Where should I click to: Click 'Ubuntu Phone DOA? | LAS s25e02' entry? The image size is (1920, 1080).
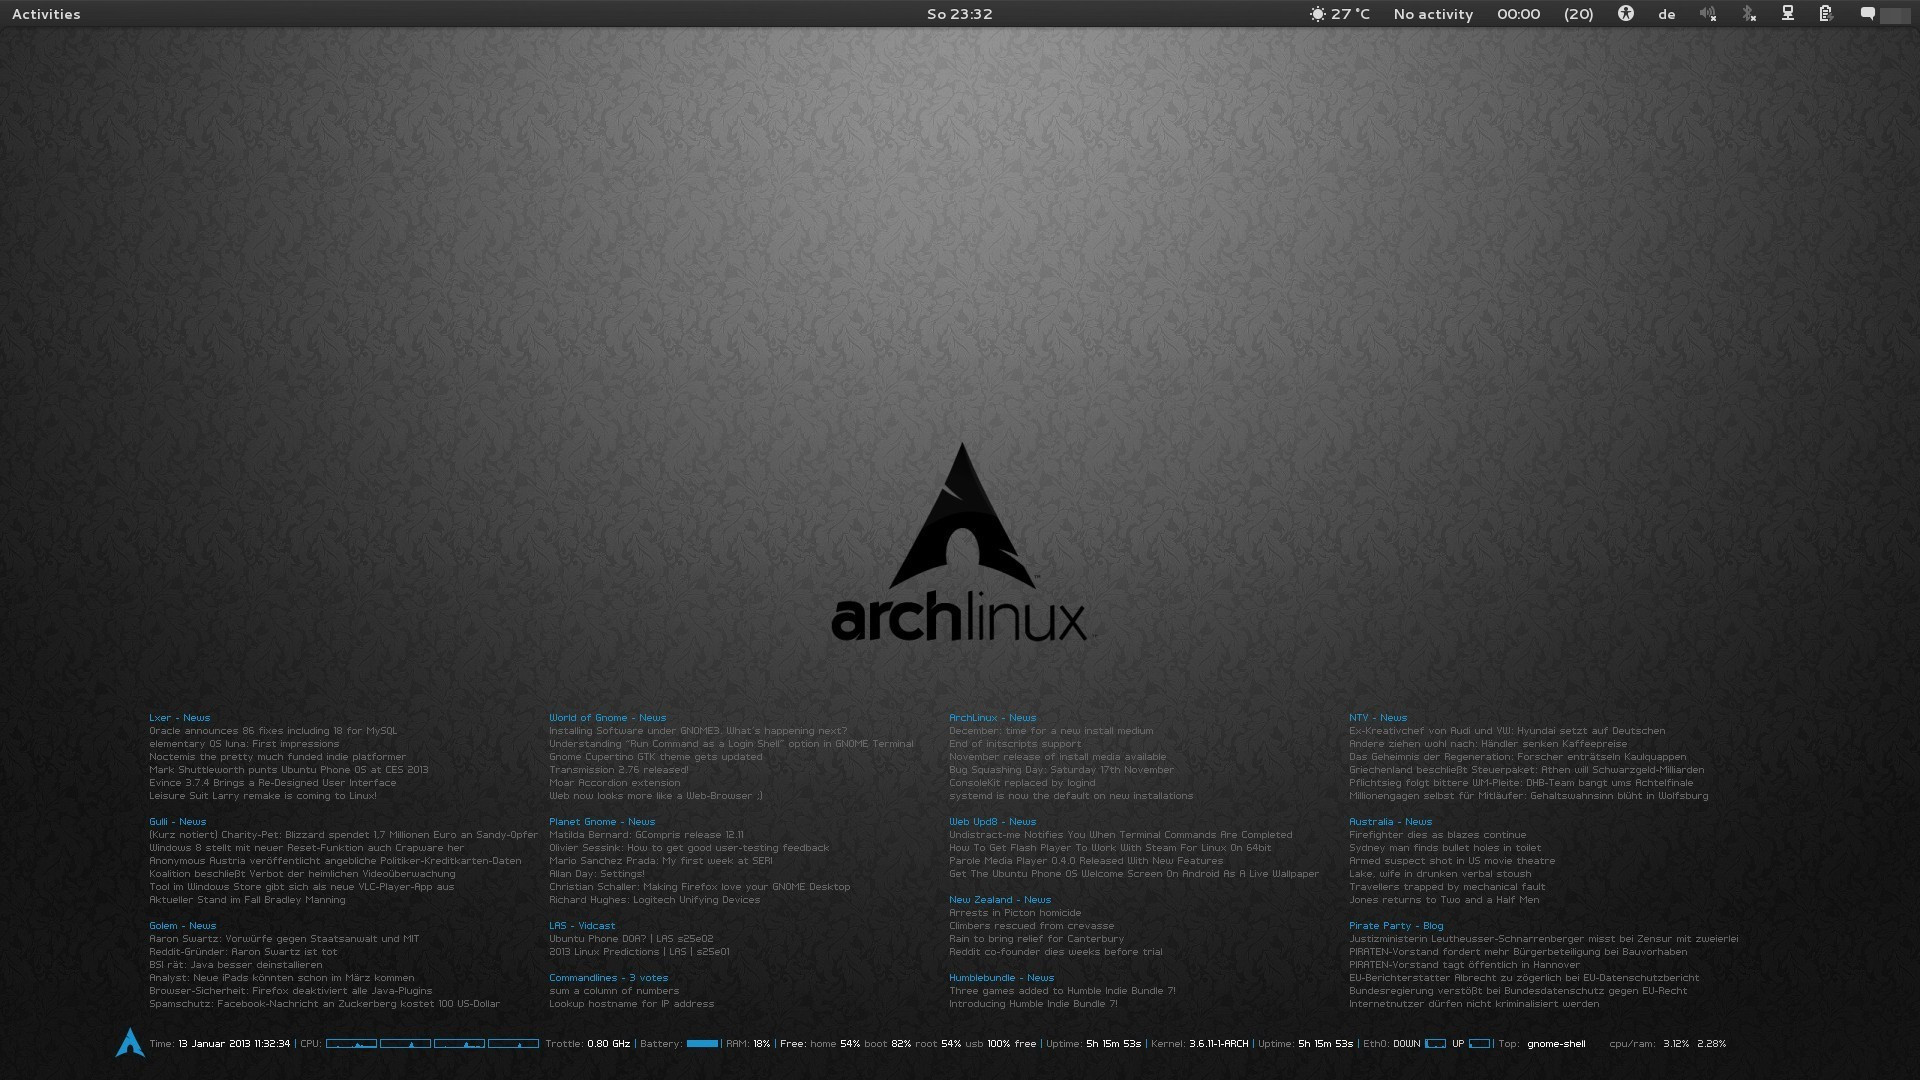pos(631,938)
